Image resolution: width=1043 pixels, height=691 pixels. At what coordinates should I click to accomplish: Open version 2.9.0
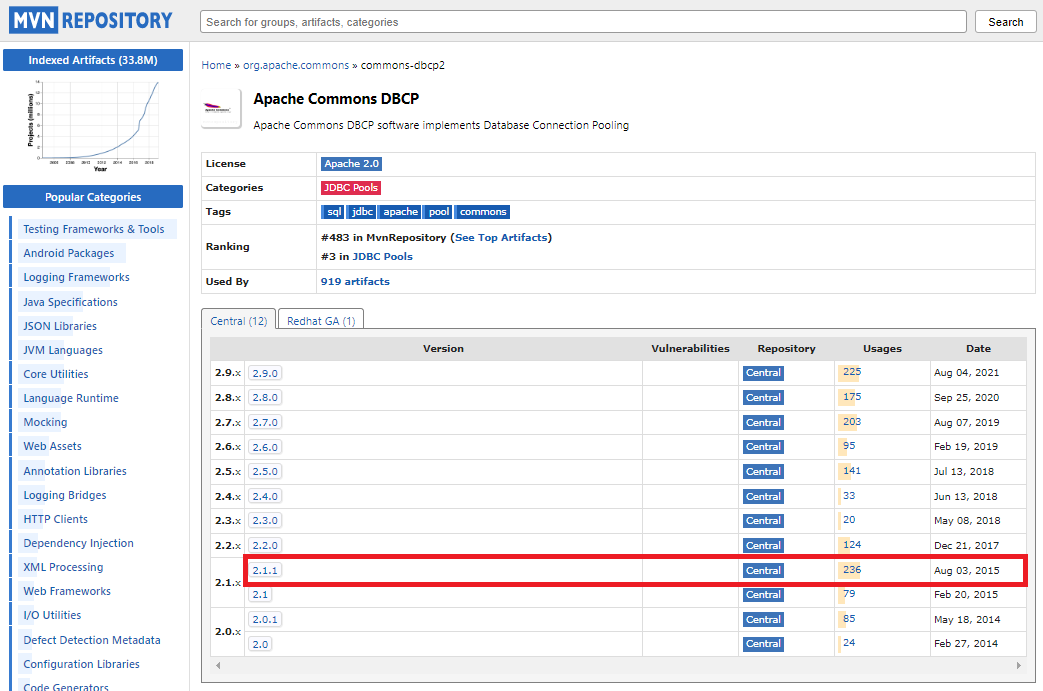[x=265, y=373]
